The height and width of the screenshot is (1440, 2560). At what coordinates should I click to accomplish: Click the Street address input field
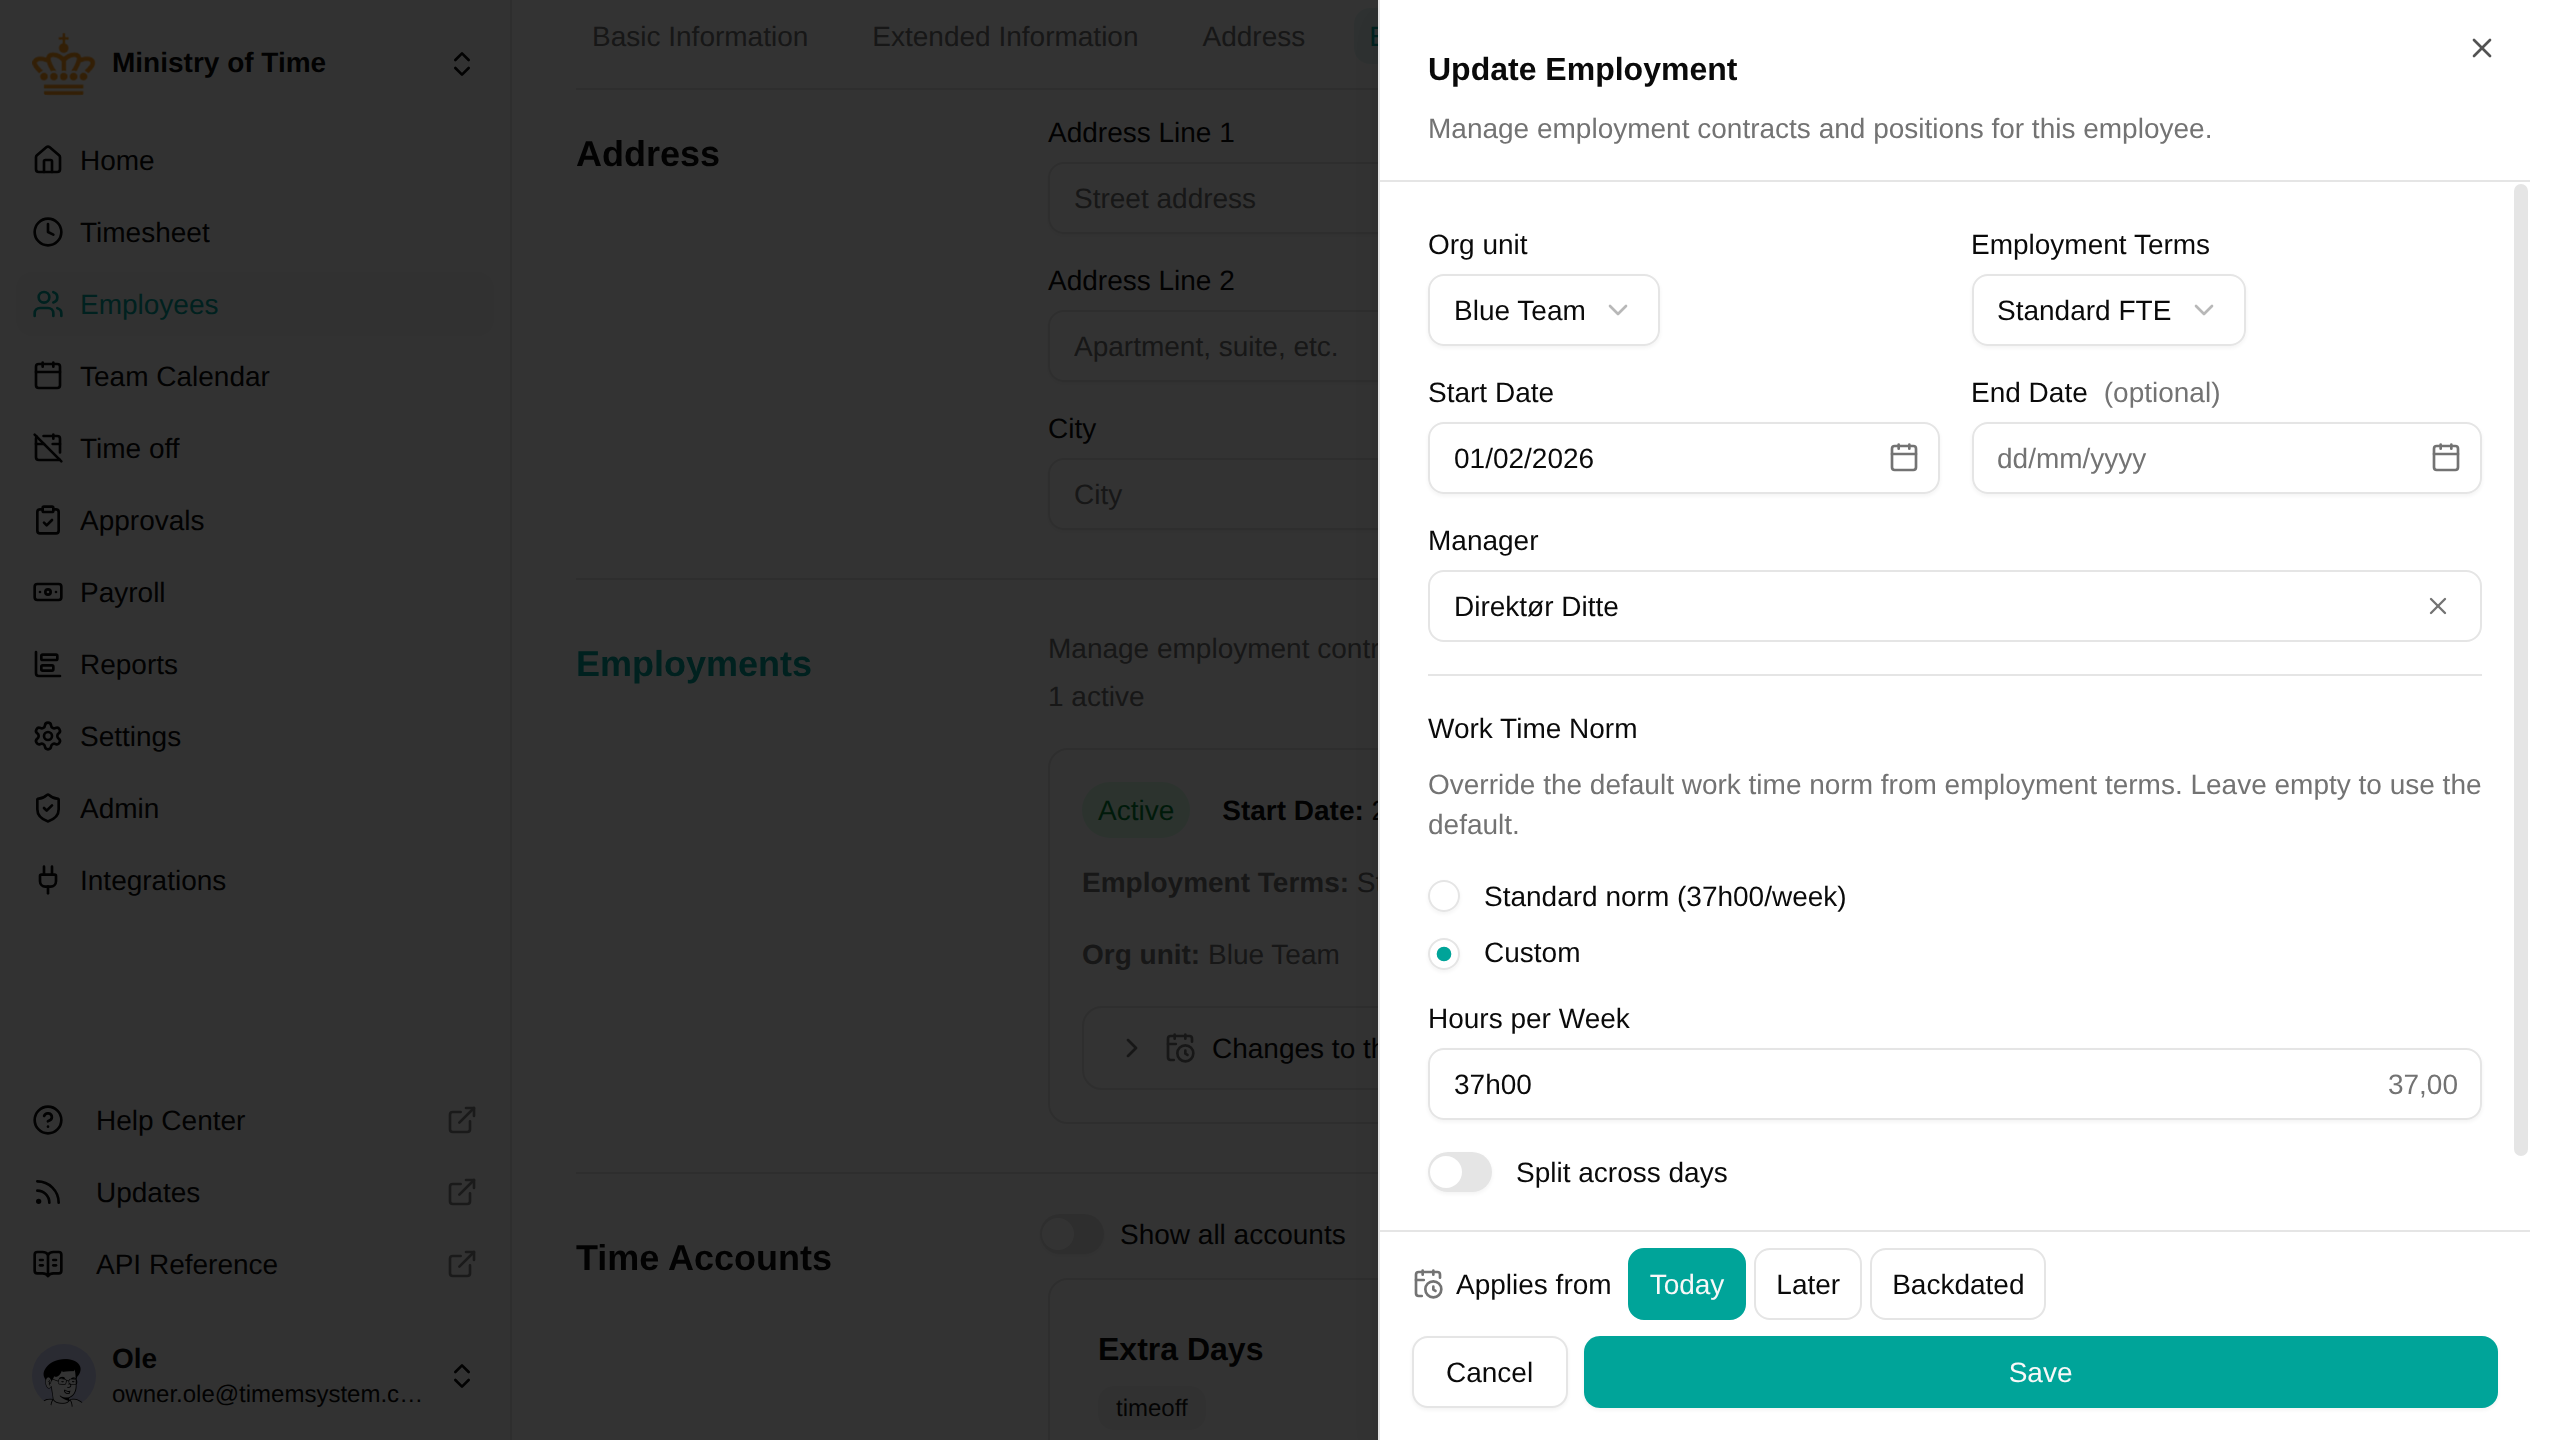coord(1213,198)
